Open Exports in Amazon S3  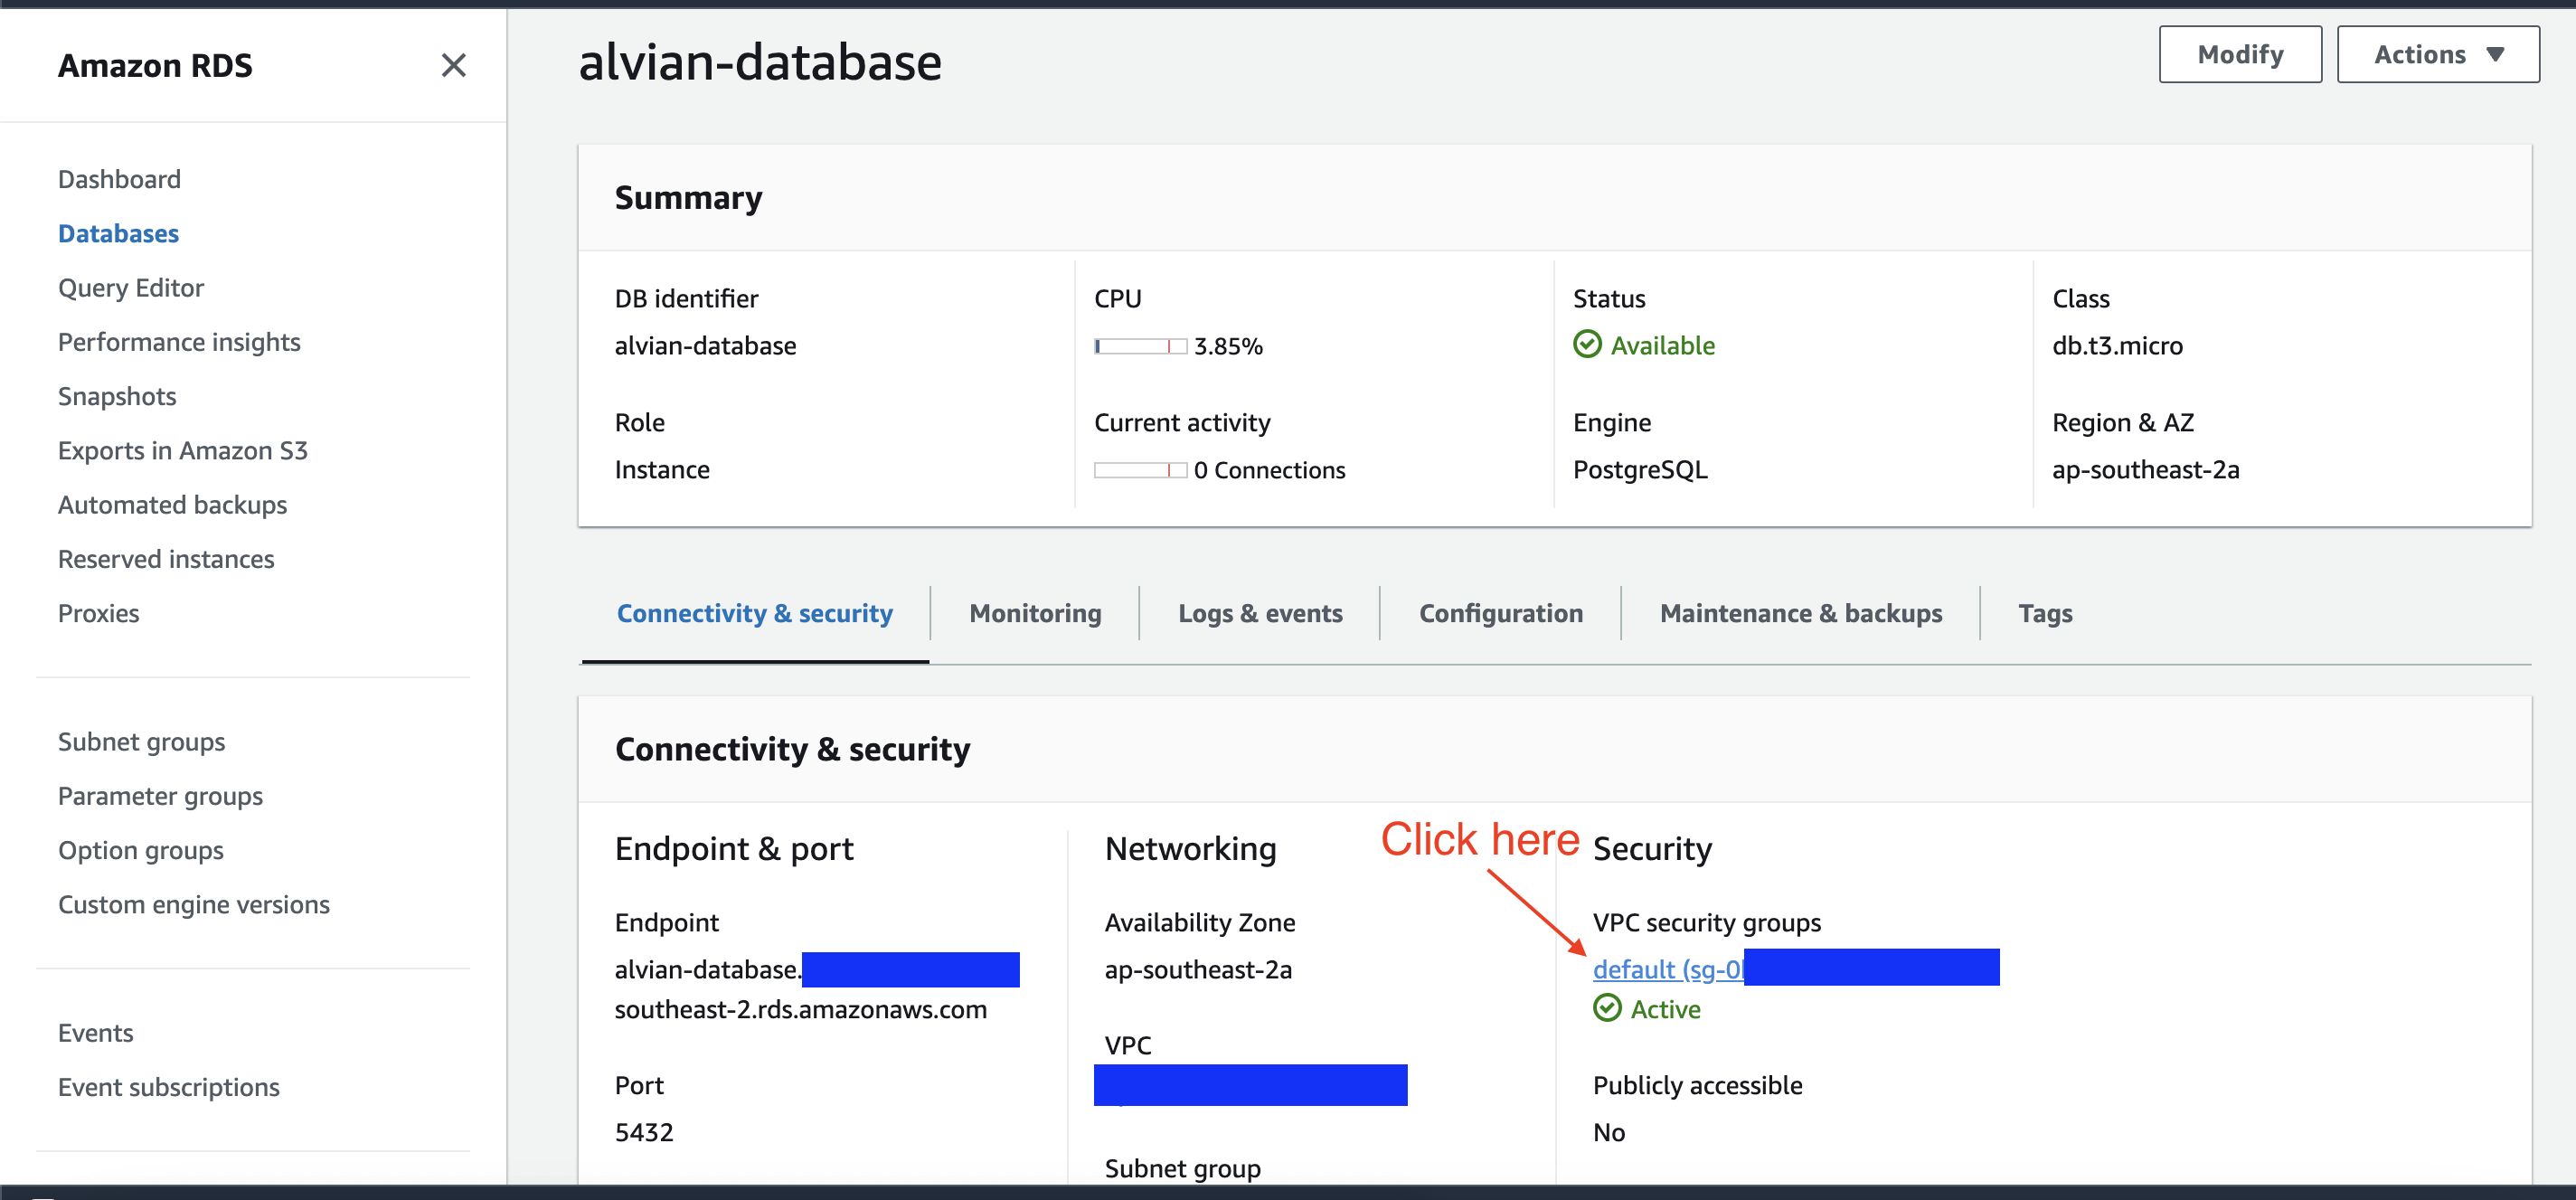coord(183,450)
